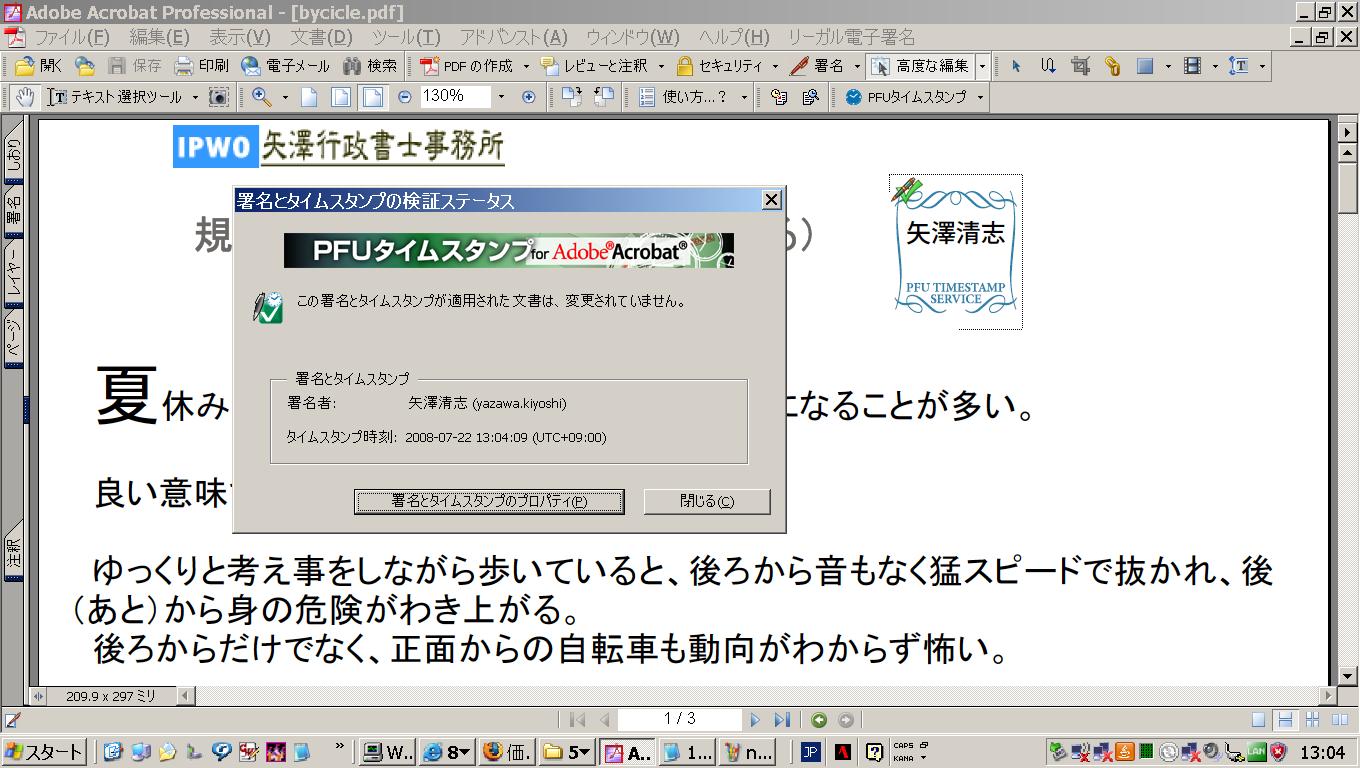Click the binoculars 検索 search button
The image size is (1360, 768).
370,66
